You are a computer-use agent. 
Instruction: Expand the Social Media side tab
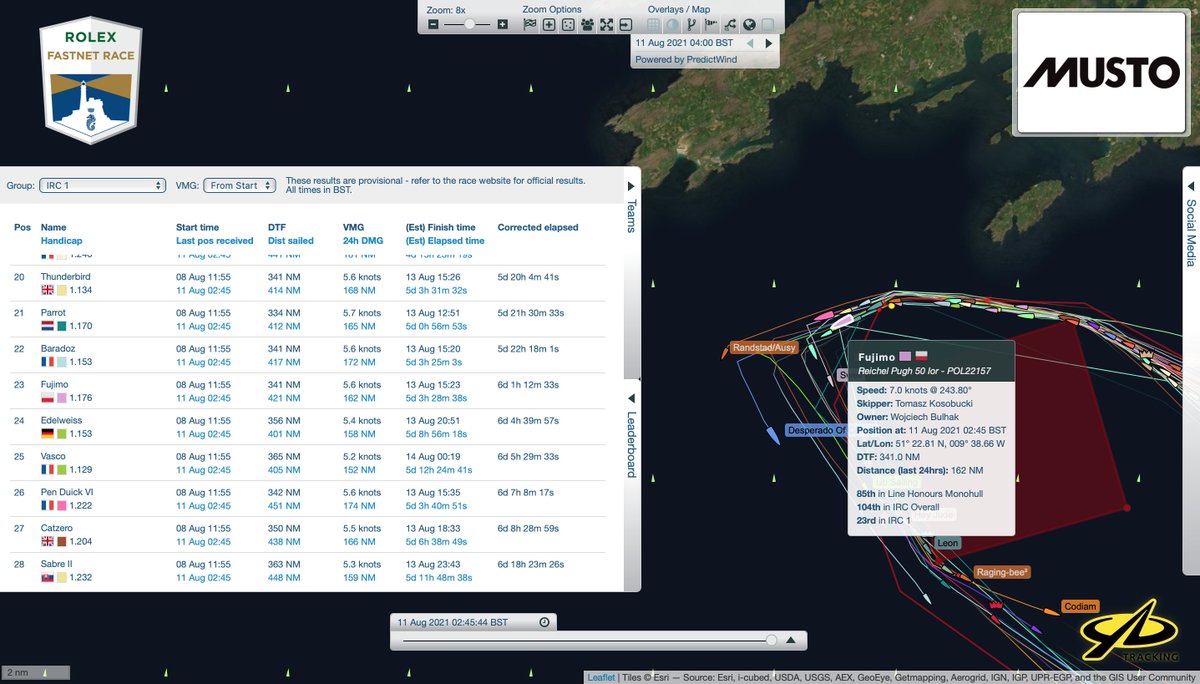click(1191, 232)
